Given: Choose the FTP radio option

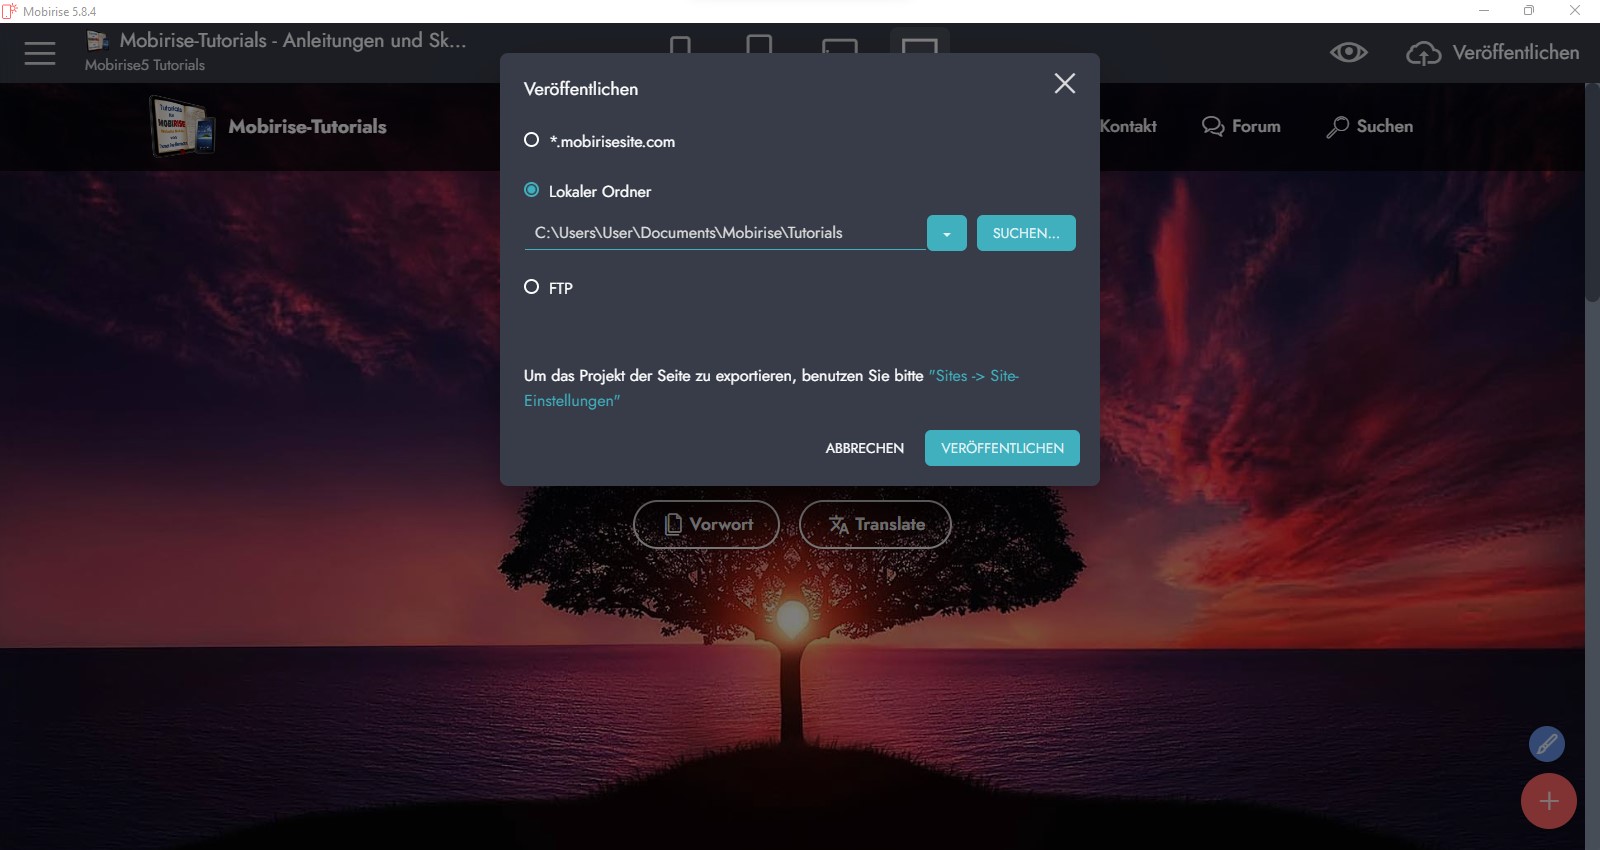Looking at the screenshot, I should [x=532, y=287].
